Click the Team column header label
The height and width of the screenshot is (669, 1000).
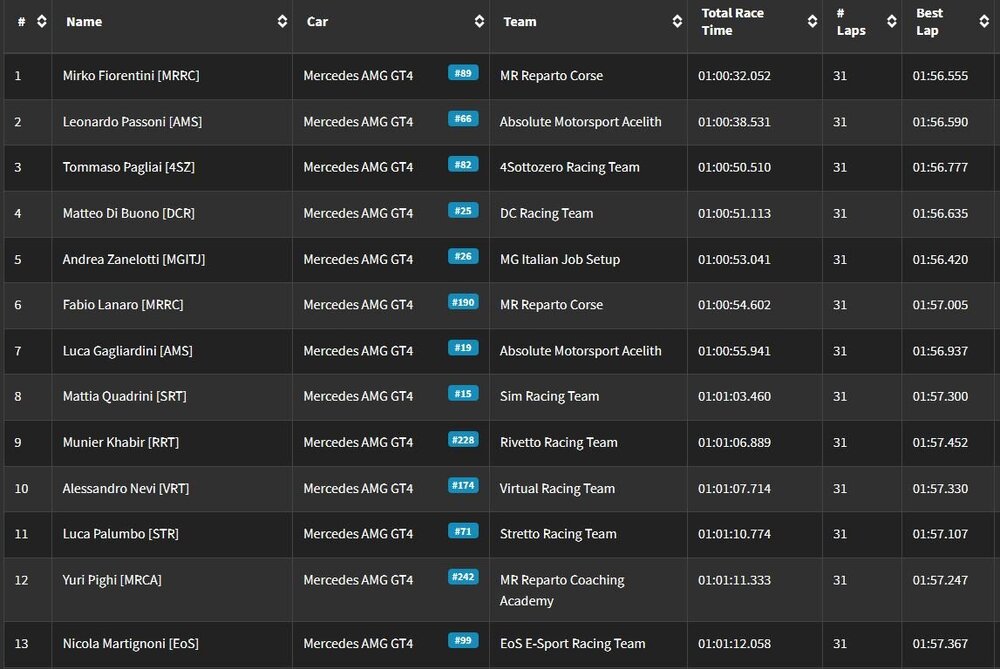click(x=520, y=22)
